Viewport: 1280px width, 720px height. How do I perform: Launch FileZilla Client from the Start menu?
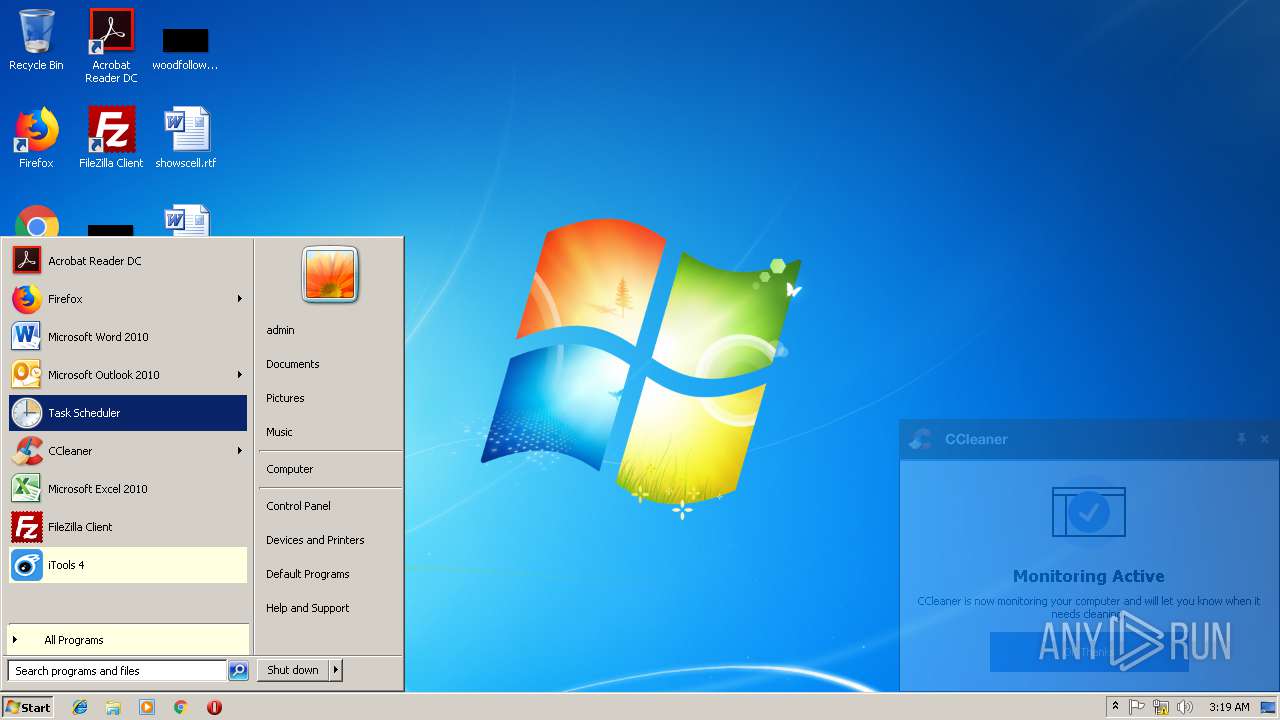128,527
